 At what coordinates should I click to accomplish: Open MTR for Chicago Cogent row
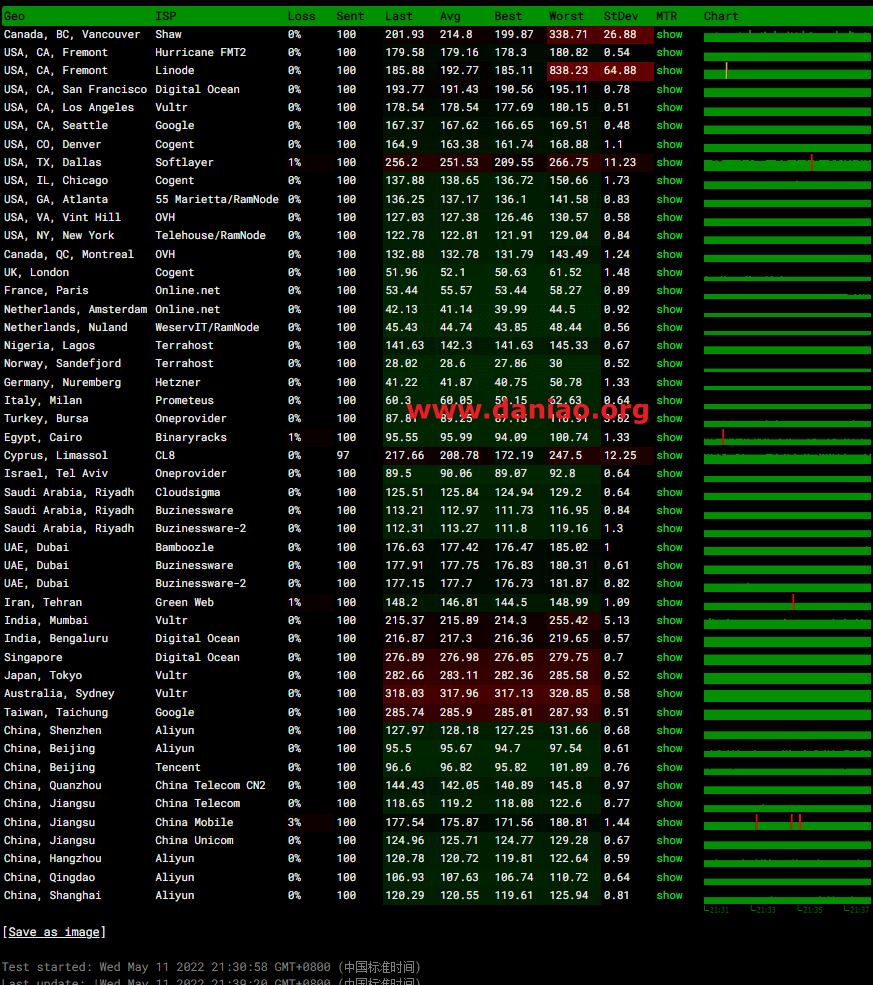[670, 180]
